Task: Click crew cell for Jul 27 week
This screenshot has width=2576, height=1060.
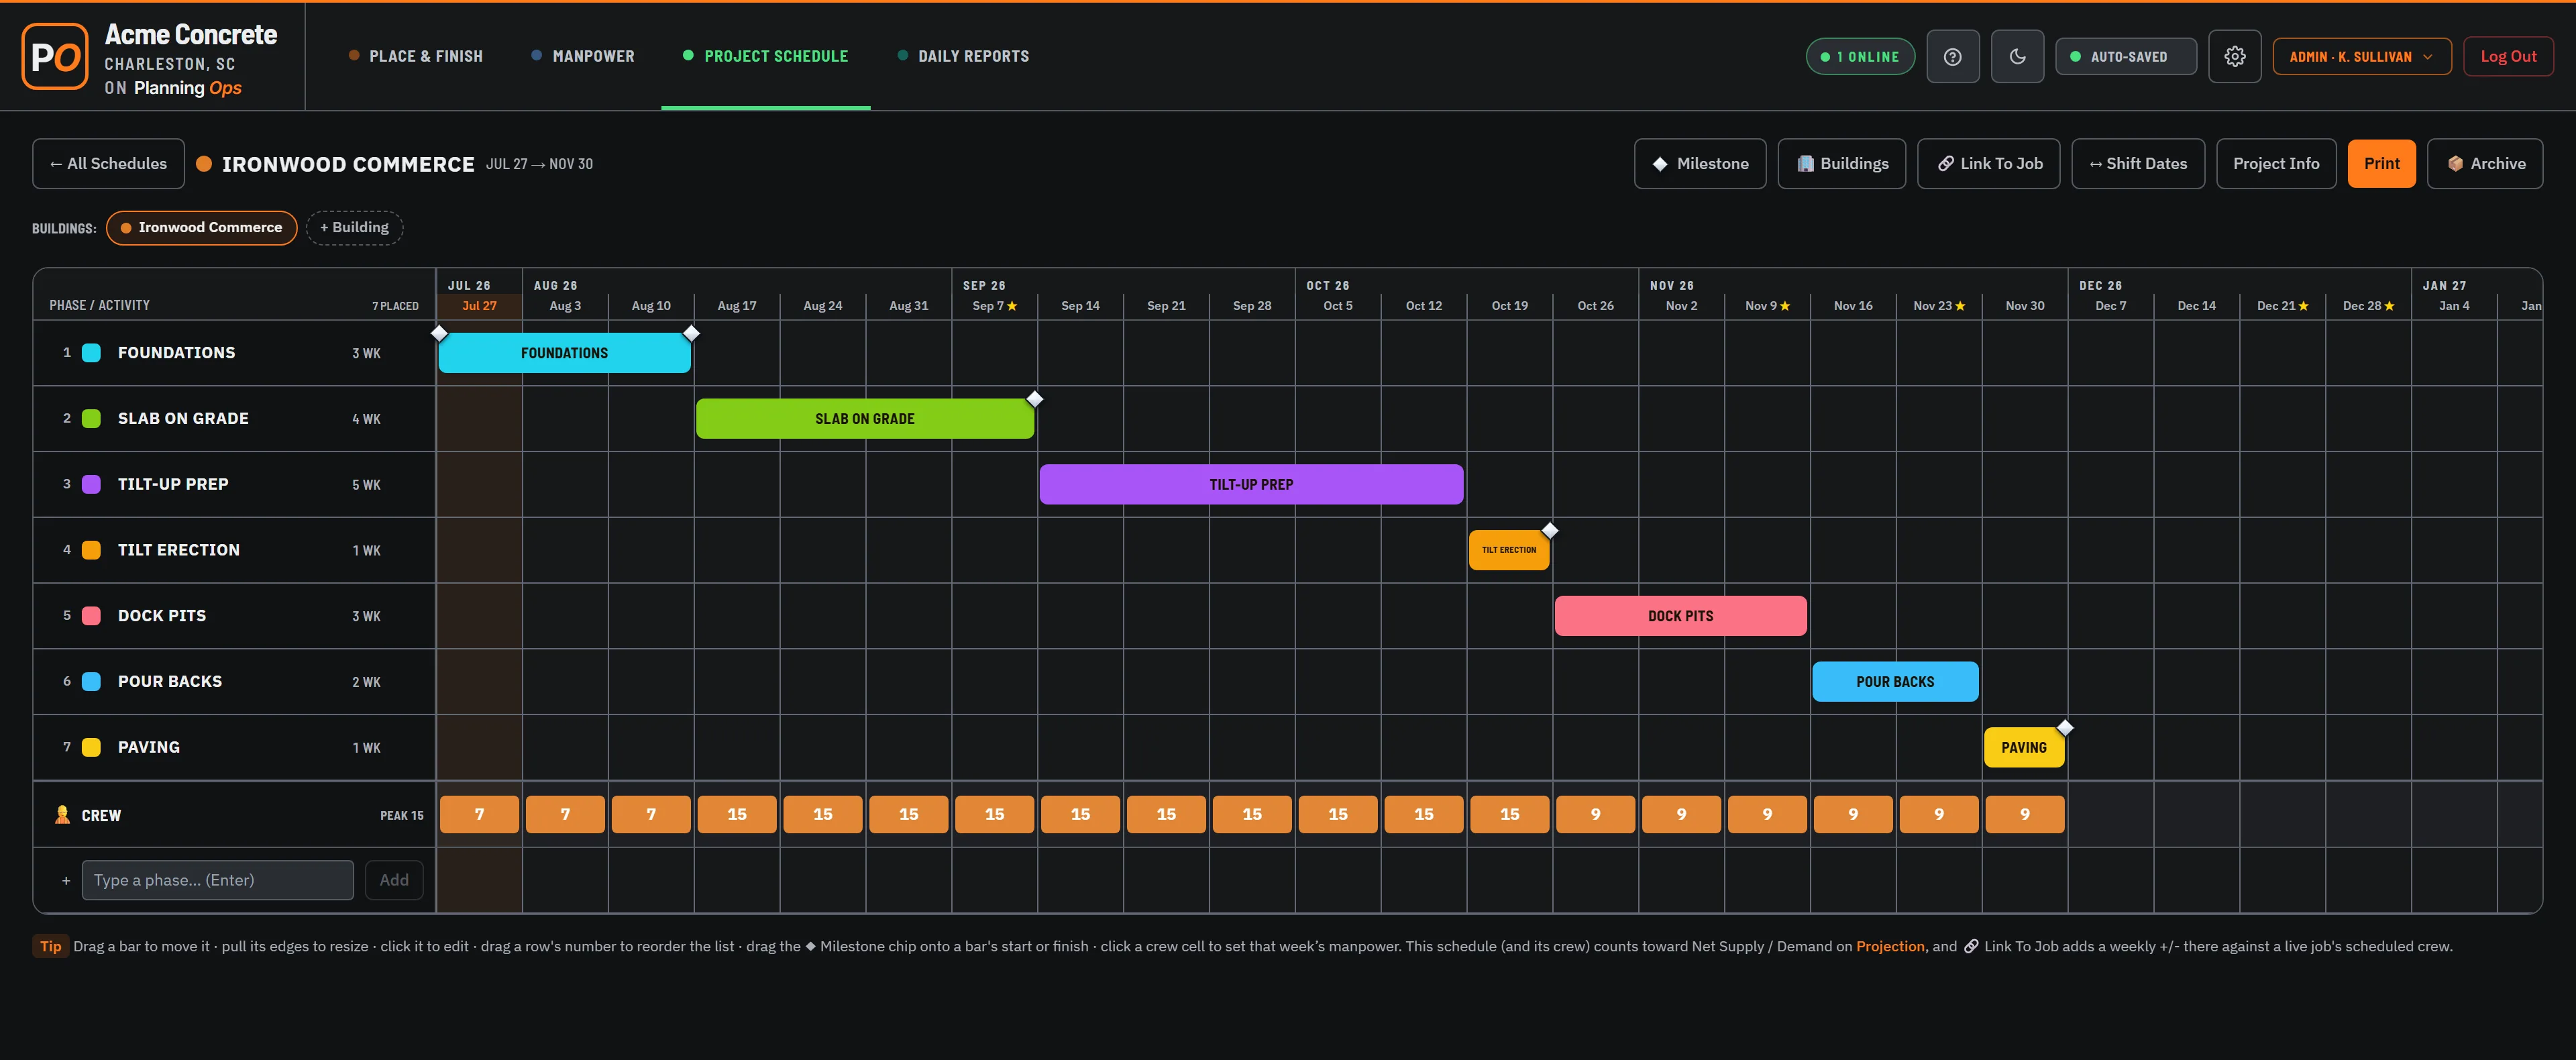Action: pos(479,815)
